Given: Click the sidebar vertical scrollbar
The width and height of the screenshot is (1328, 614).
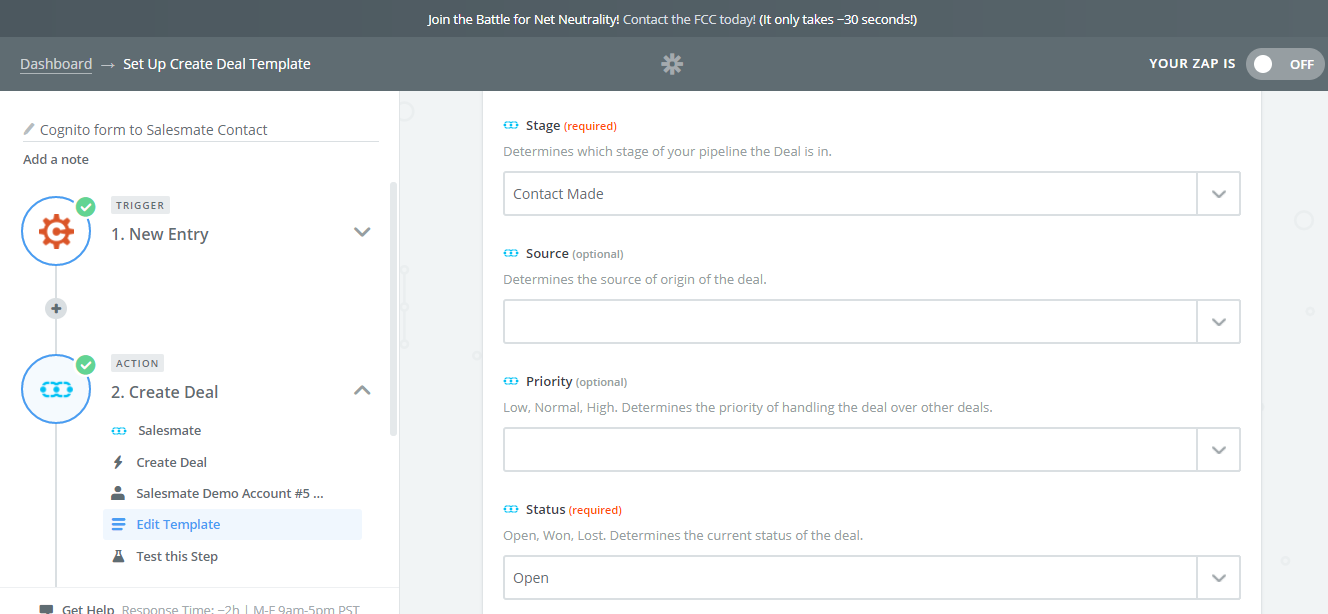Looking at the screenshot, I should point(393,308).
